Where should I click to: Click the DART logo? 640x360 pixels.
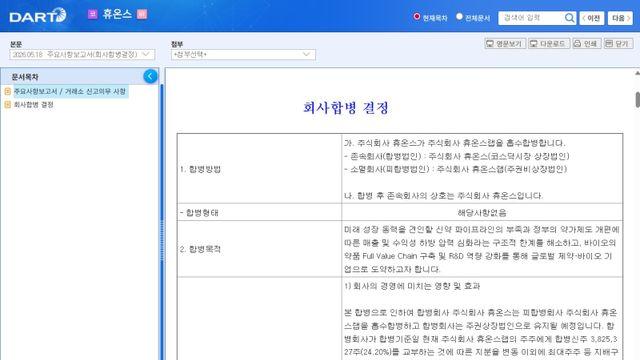point(38,16)
